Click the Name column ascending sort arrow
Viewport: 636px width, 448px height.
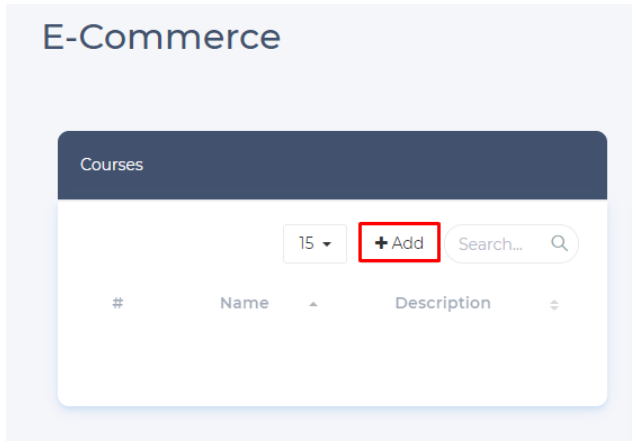click(x=313, y=304)
